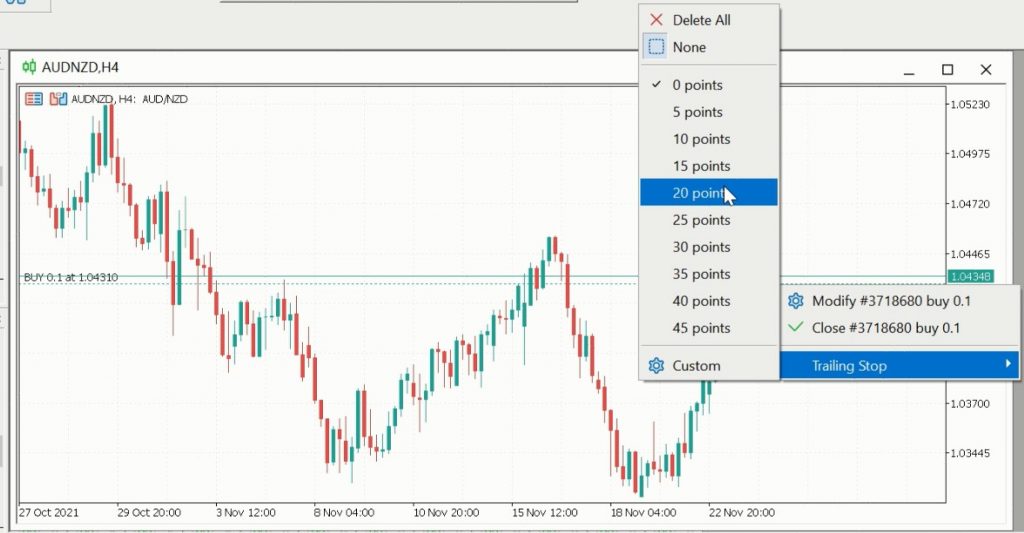Click the 10 Nov 20:00 time label

click(446, 513)
